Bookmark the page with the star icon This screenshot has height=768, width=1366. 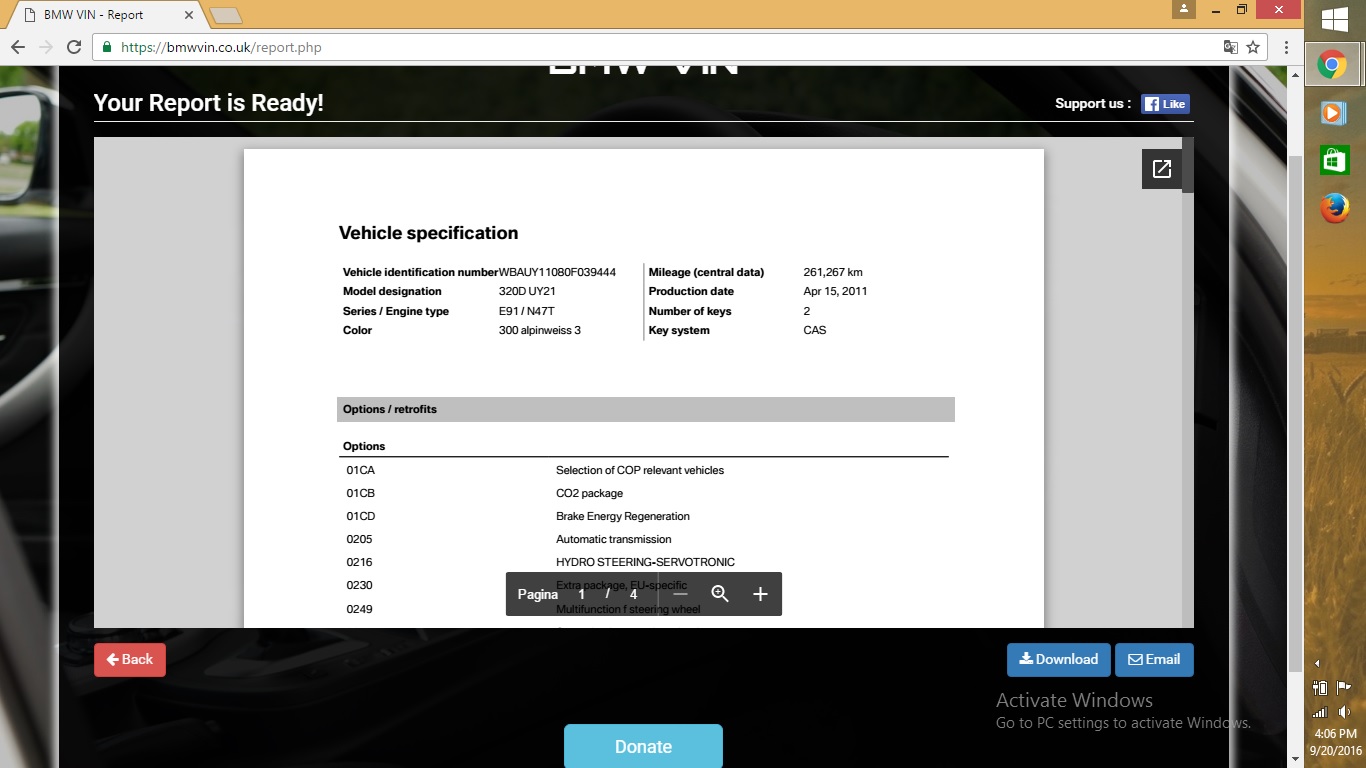point(1253,47)
